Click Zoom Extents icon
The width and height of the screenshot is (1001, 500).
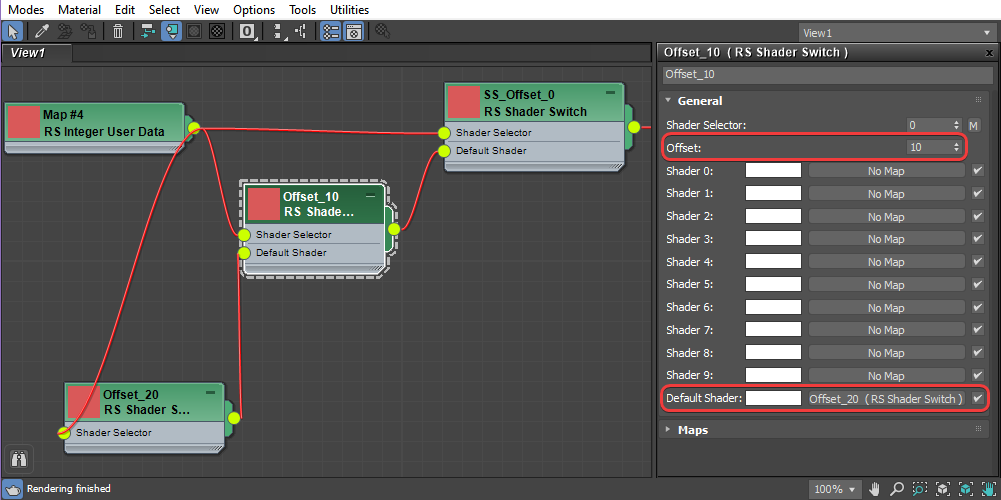943,489
